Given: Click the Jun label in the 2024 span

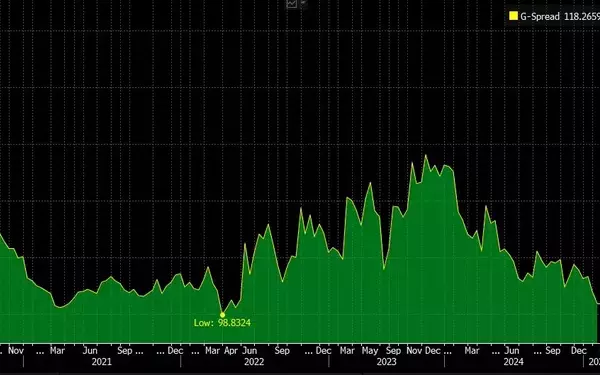Looking at the screenshot, I should (x=512, y=351).
